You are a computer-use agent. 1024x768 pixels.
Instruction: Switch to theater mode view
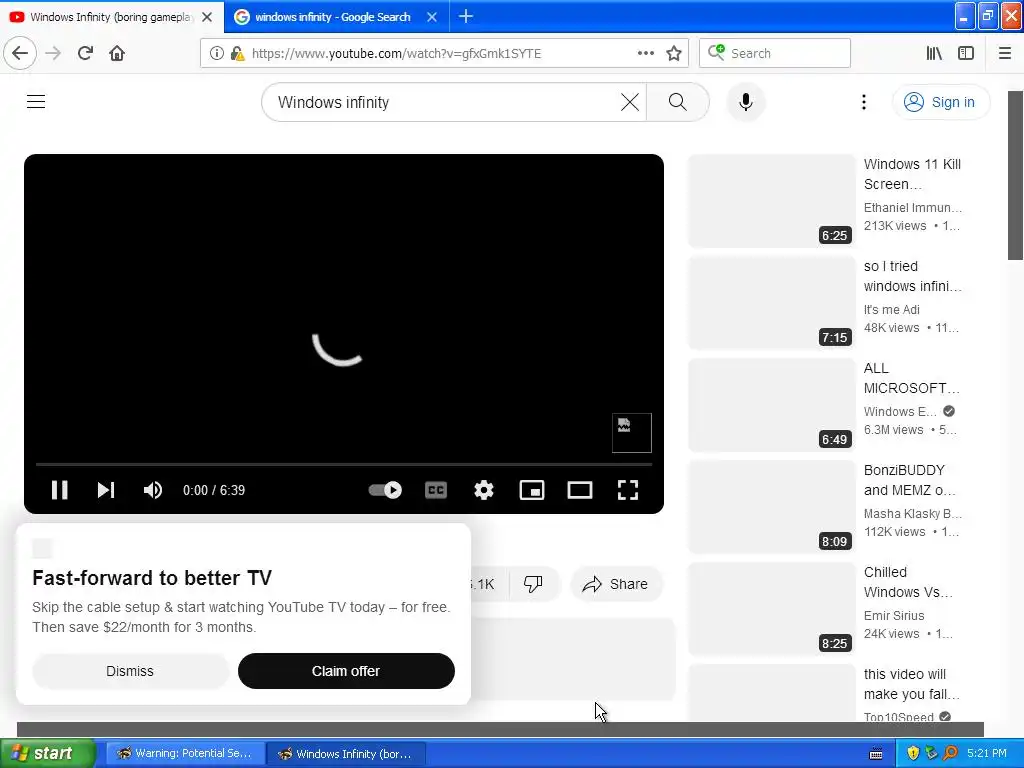point(580,490)
